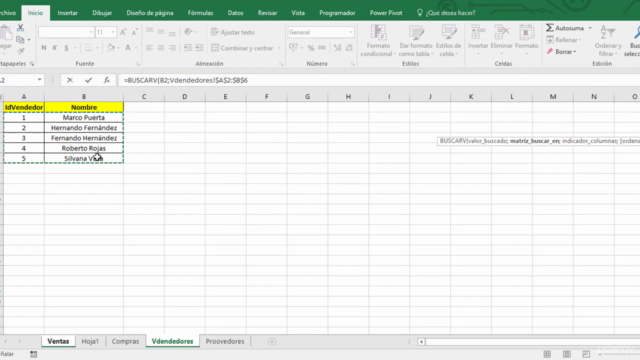
Task: Toggle Ajustar texto wrap
Action: (233, 32)
